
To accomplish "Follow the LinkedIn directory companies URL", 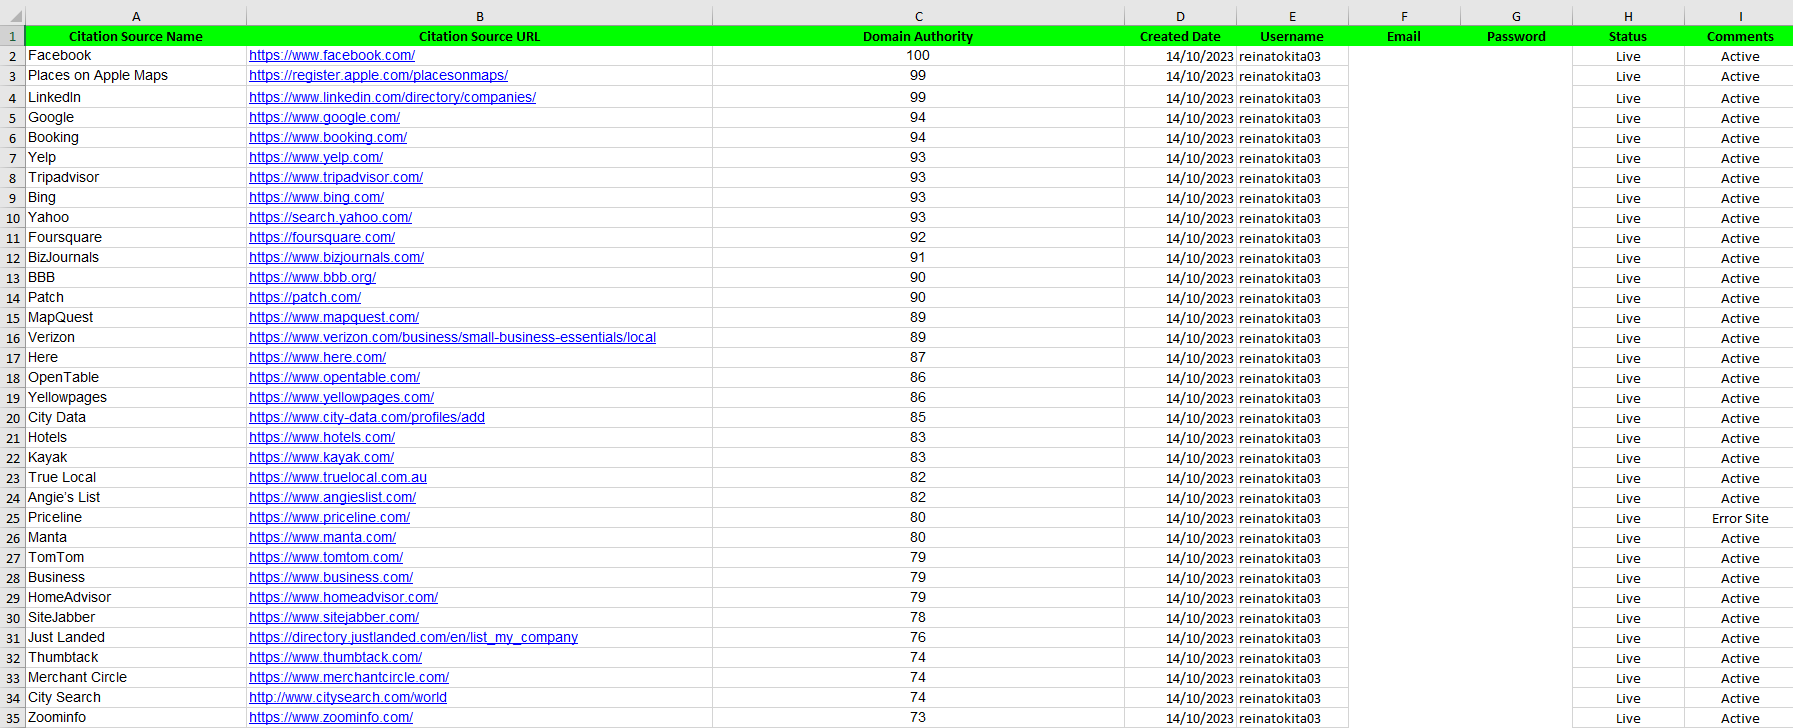I will pyautogui.click(x=392, y=98).
